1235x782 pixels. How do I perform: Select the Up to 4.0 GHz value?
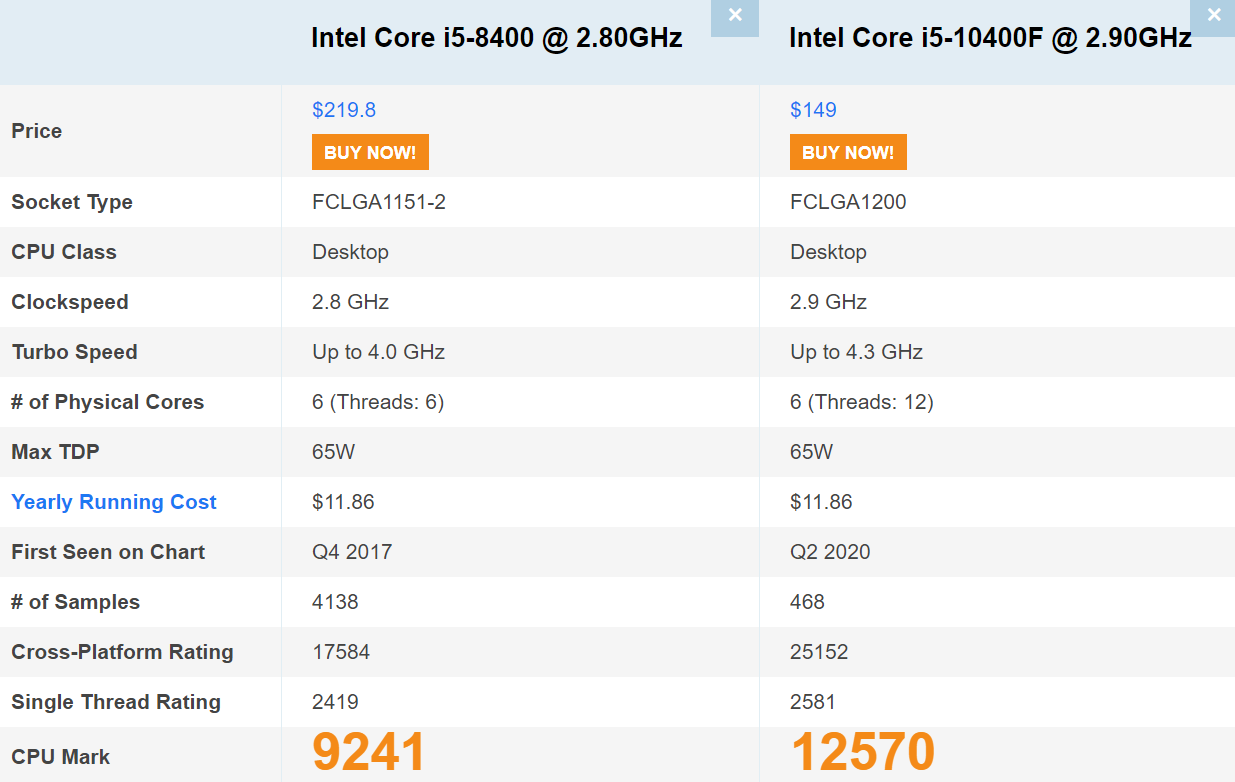(378, 352)
